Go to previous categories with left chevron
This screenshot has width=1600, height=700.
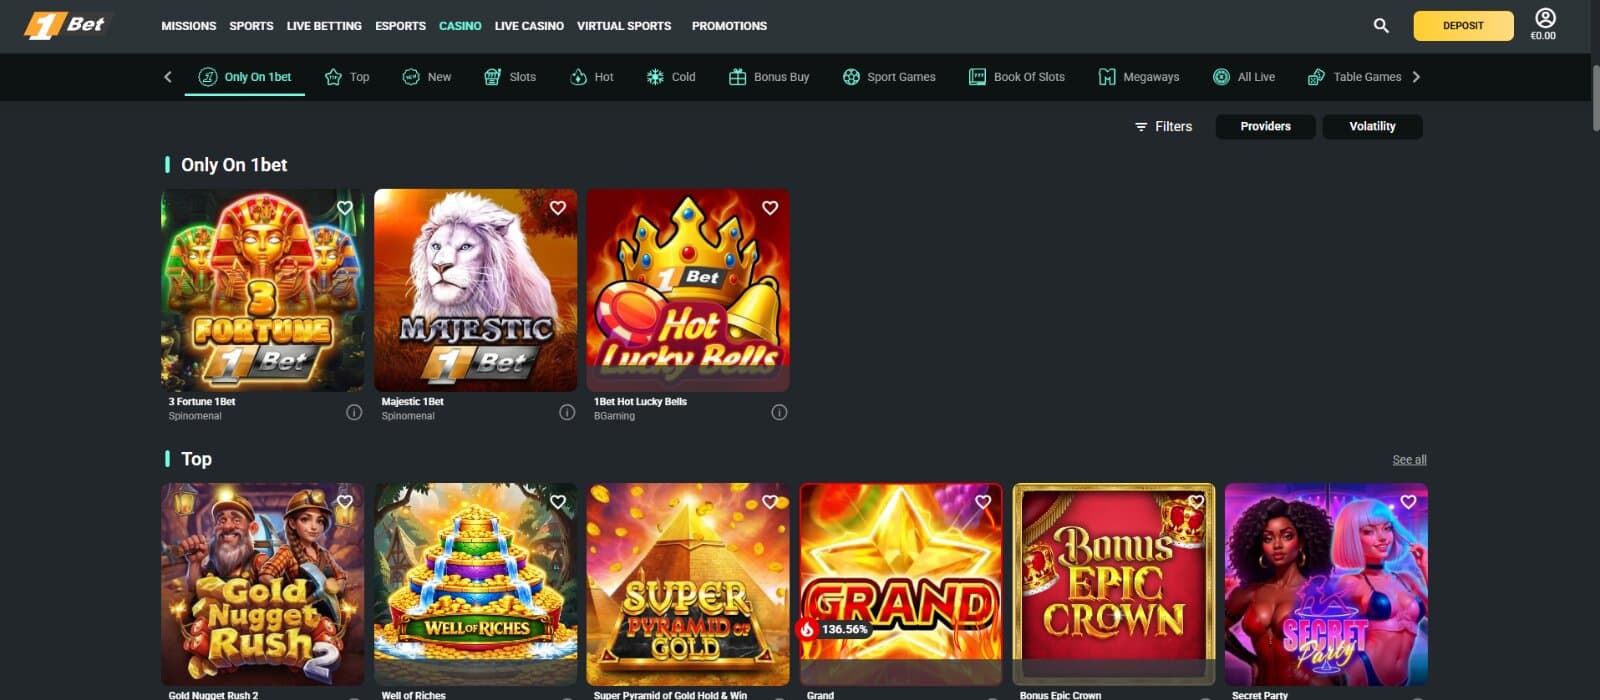[167, 77]
